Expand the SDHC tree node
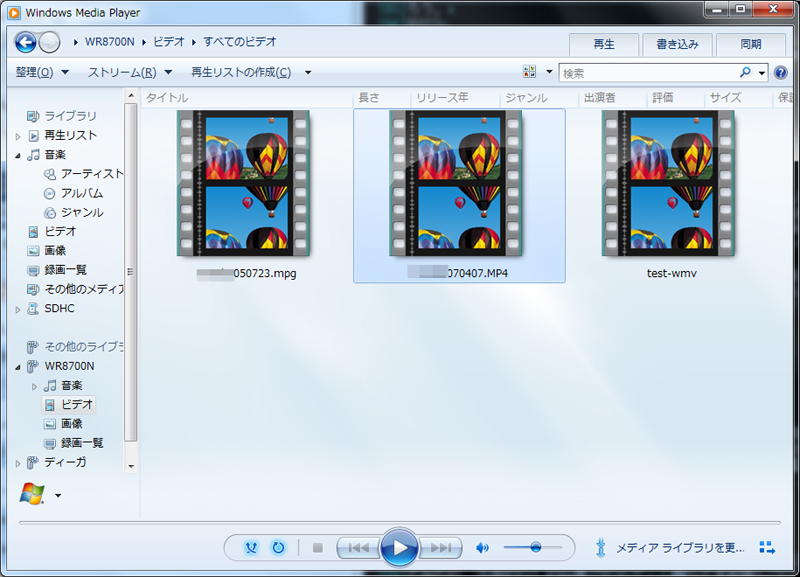This screenshot has height=577, width=800. (x=18, y=309)
